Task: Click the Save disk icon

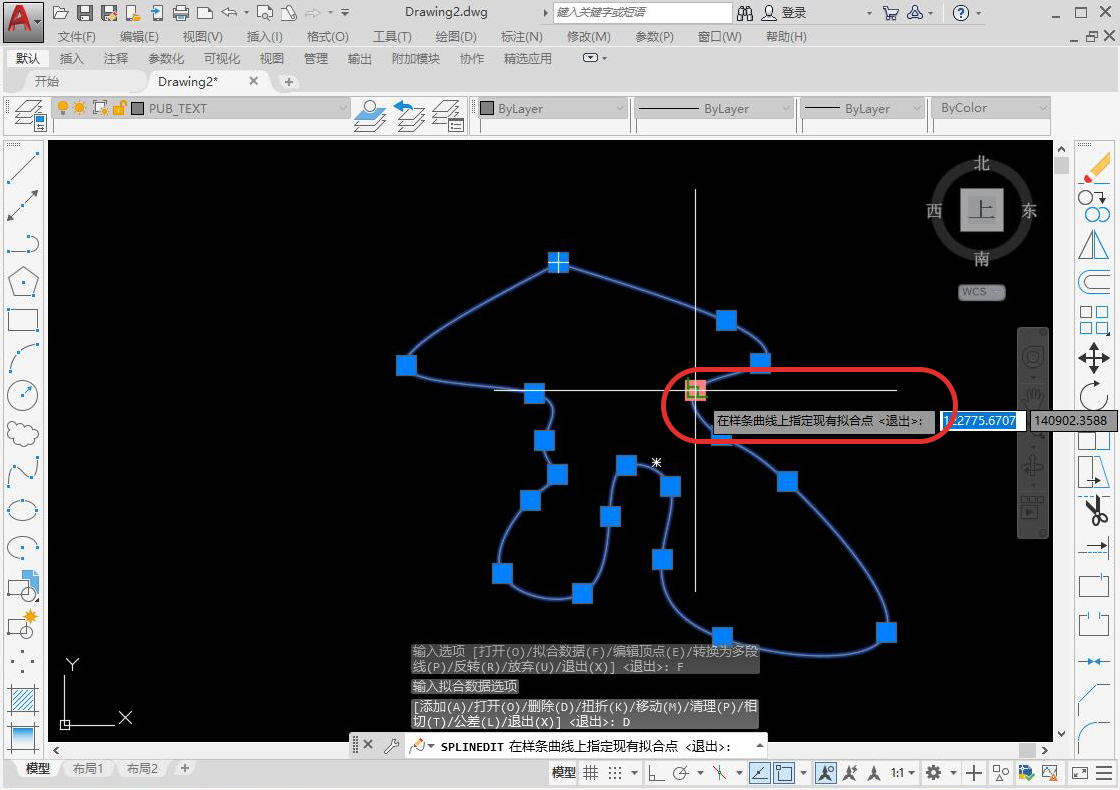Action: tap(85, 12)
